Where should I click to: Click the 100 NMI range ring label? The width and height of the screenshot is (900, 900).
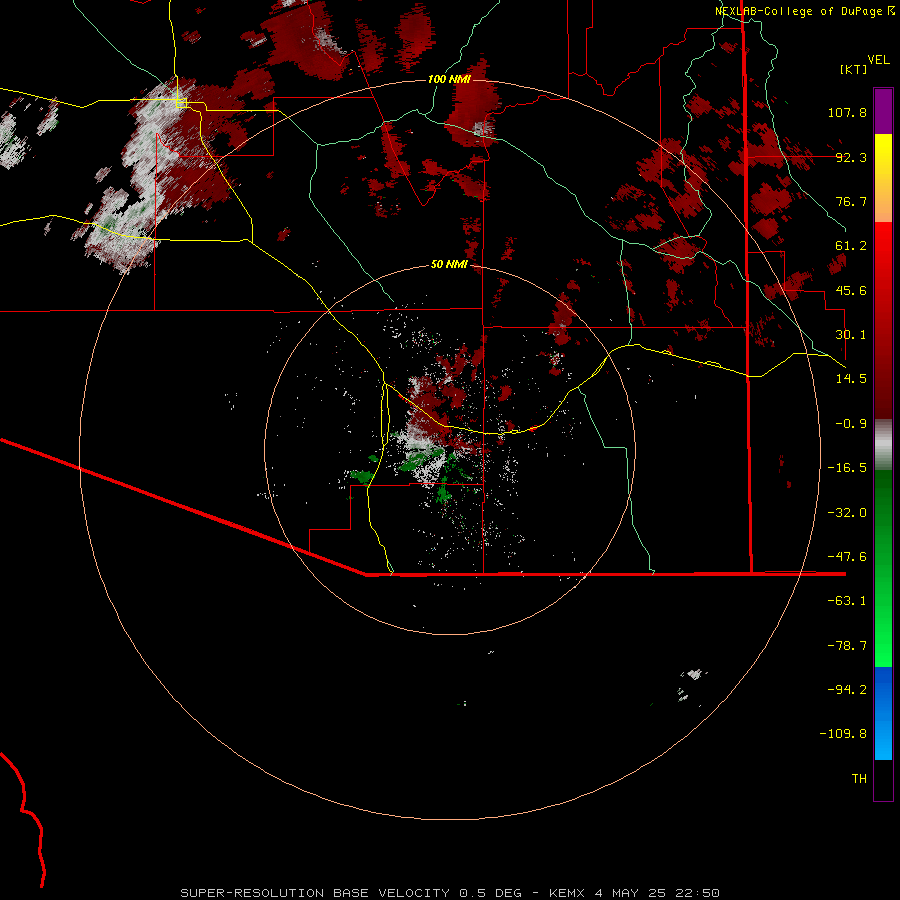coord(449,79)
